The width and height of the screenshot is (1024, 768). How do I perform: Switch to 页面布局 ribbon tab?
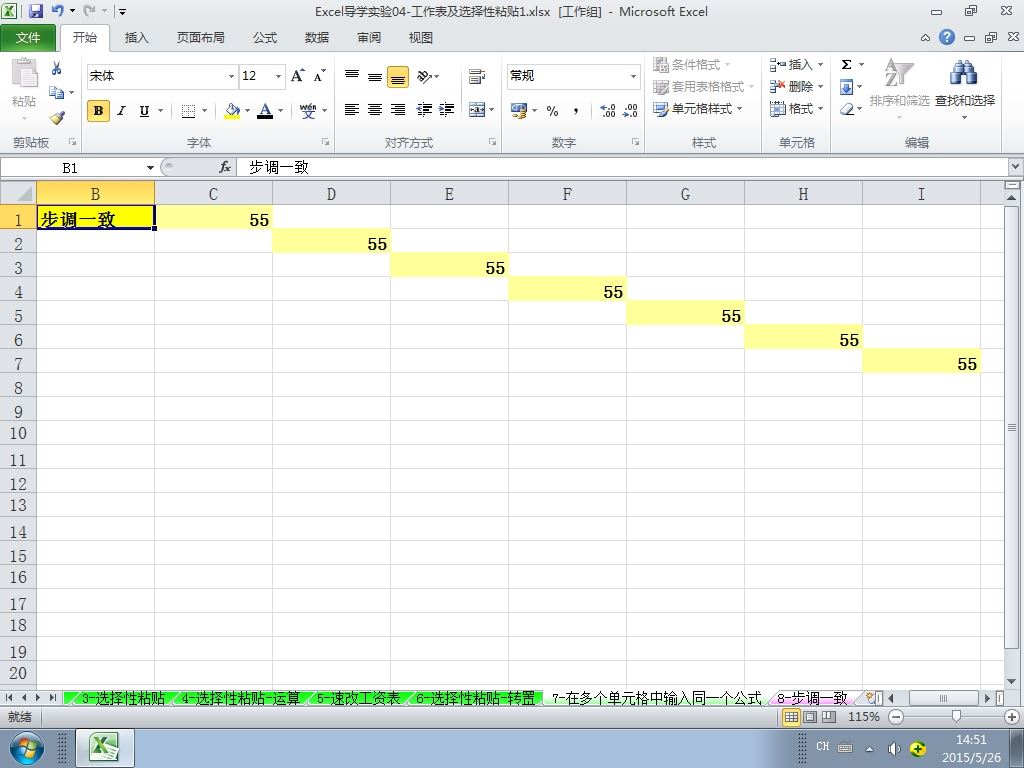pyautogui.click(x=200, y=38)
